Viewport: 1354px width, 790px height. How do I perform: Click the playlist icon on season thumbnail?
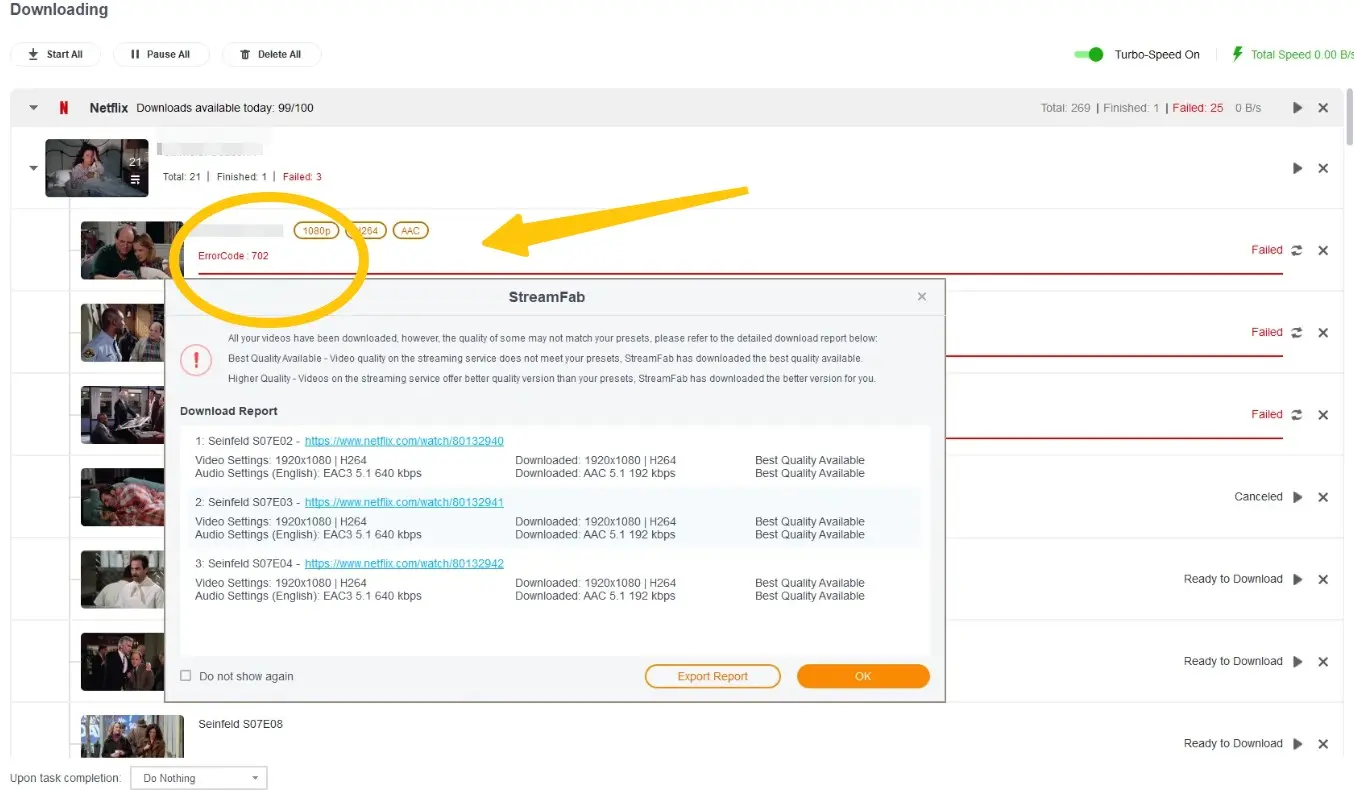click(135, 180)
